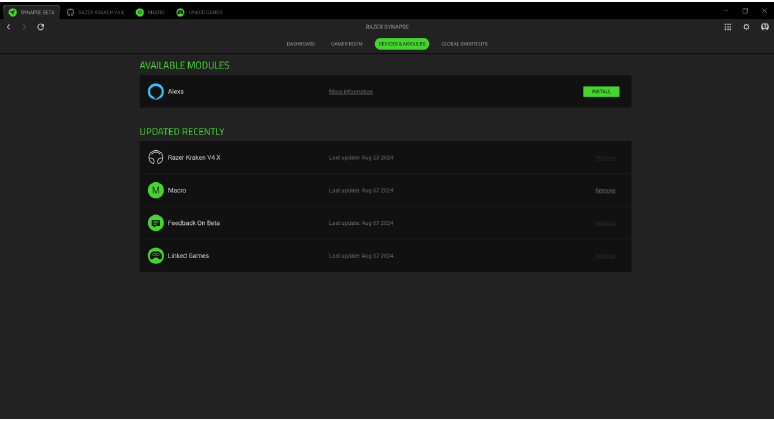The width and height of the screenshot is (774, 421).
Task: Click Remove for Linked Games
Action: tap(605, 256)
